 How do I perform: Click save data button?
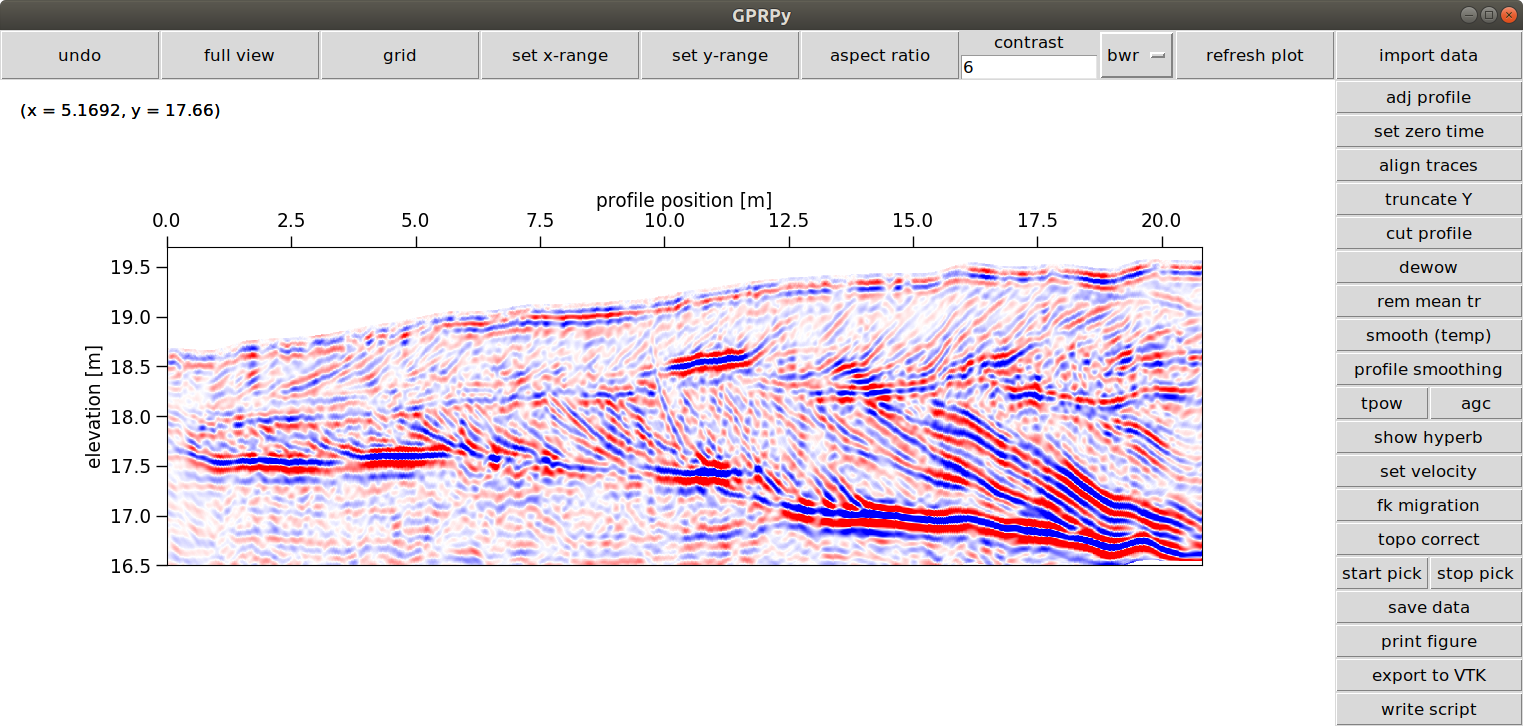pyautogui.click(x=1428, y=607)
